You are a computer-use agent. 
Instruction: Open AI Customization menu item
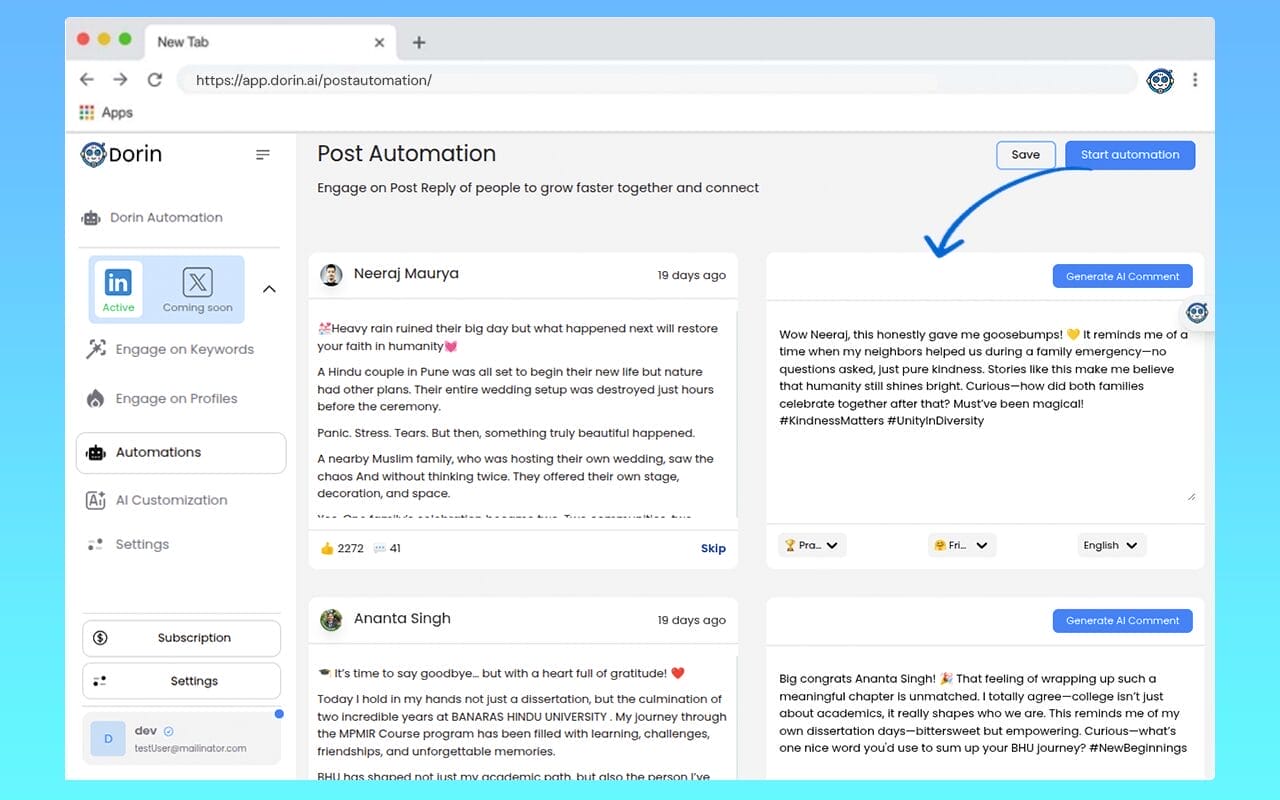[x=171, y=500]
